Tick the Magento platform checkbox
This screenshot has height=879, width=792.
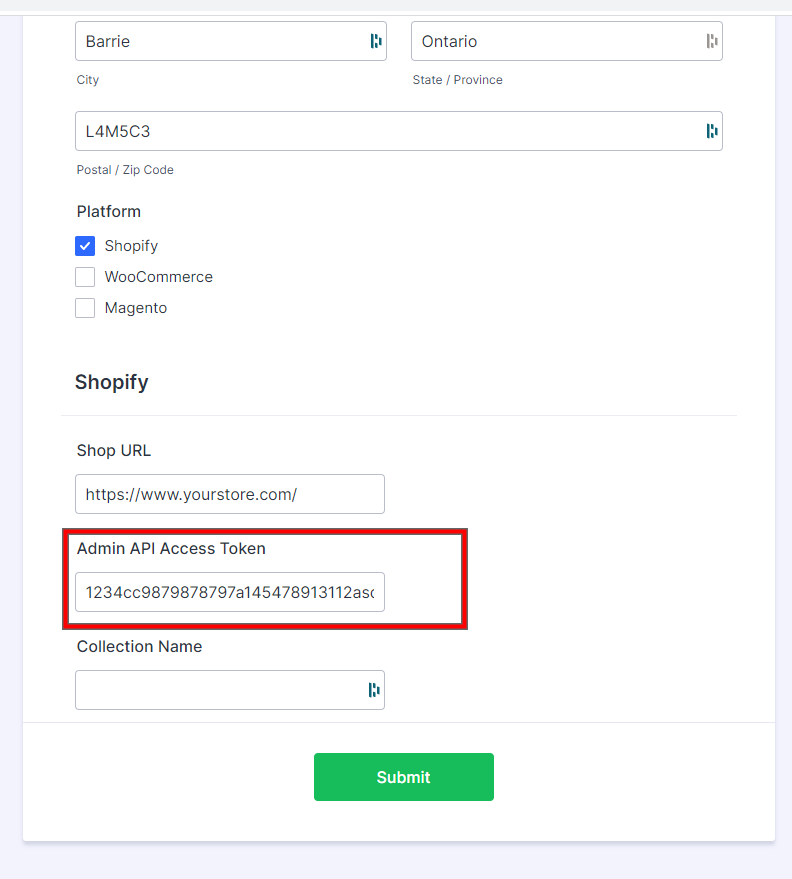point(85,308)
